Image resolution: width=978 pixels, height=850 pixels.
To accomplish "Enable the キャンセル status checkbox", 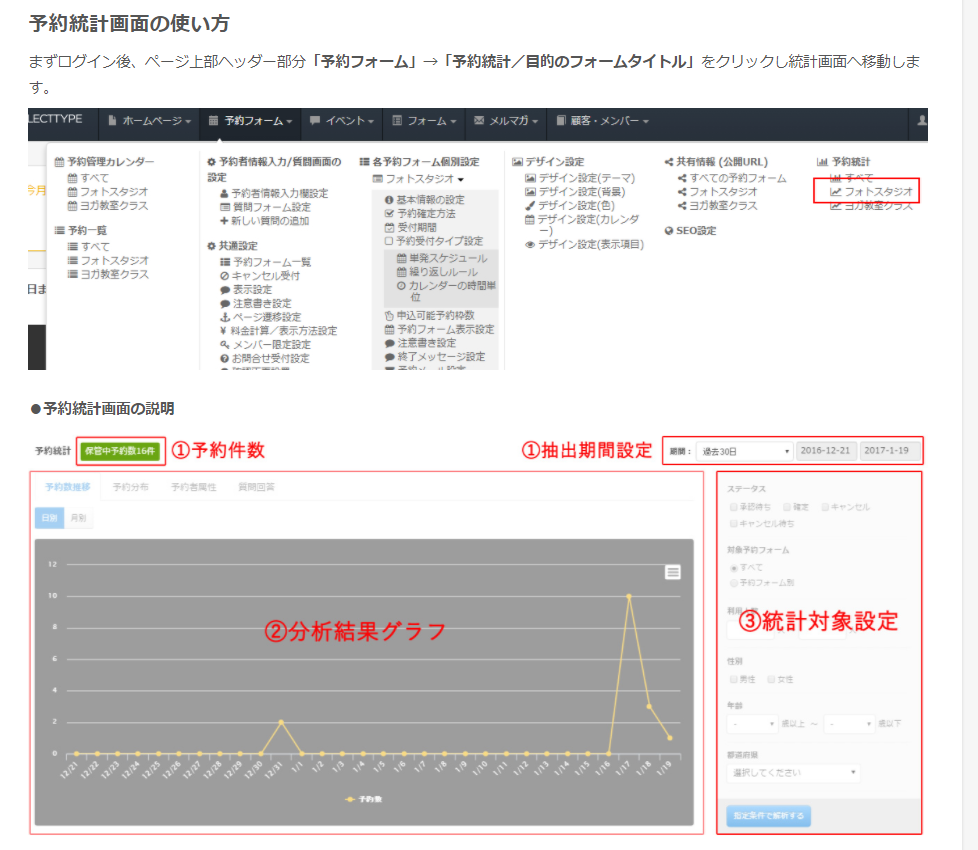I will [825, 507].
